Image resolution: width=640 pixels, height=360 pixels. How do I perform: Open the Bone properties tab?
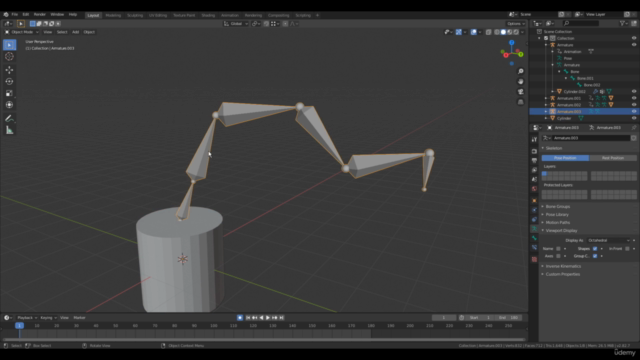pos(534,238)
